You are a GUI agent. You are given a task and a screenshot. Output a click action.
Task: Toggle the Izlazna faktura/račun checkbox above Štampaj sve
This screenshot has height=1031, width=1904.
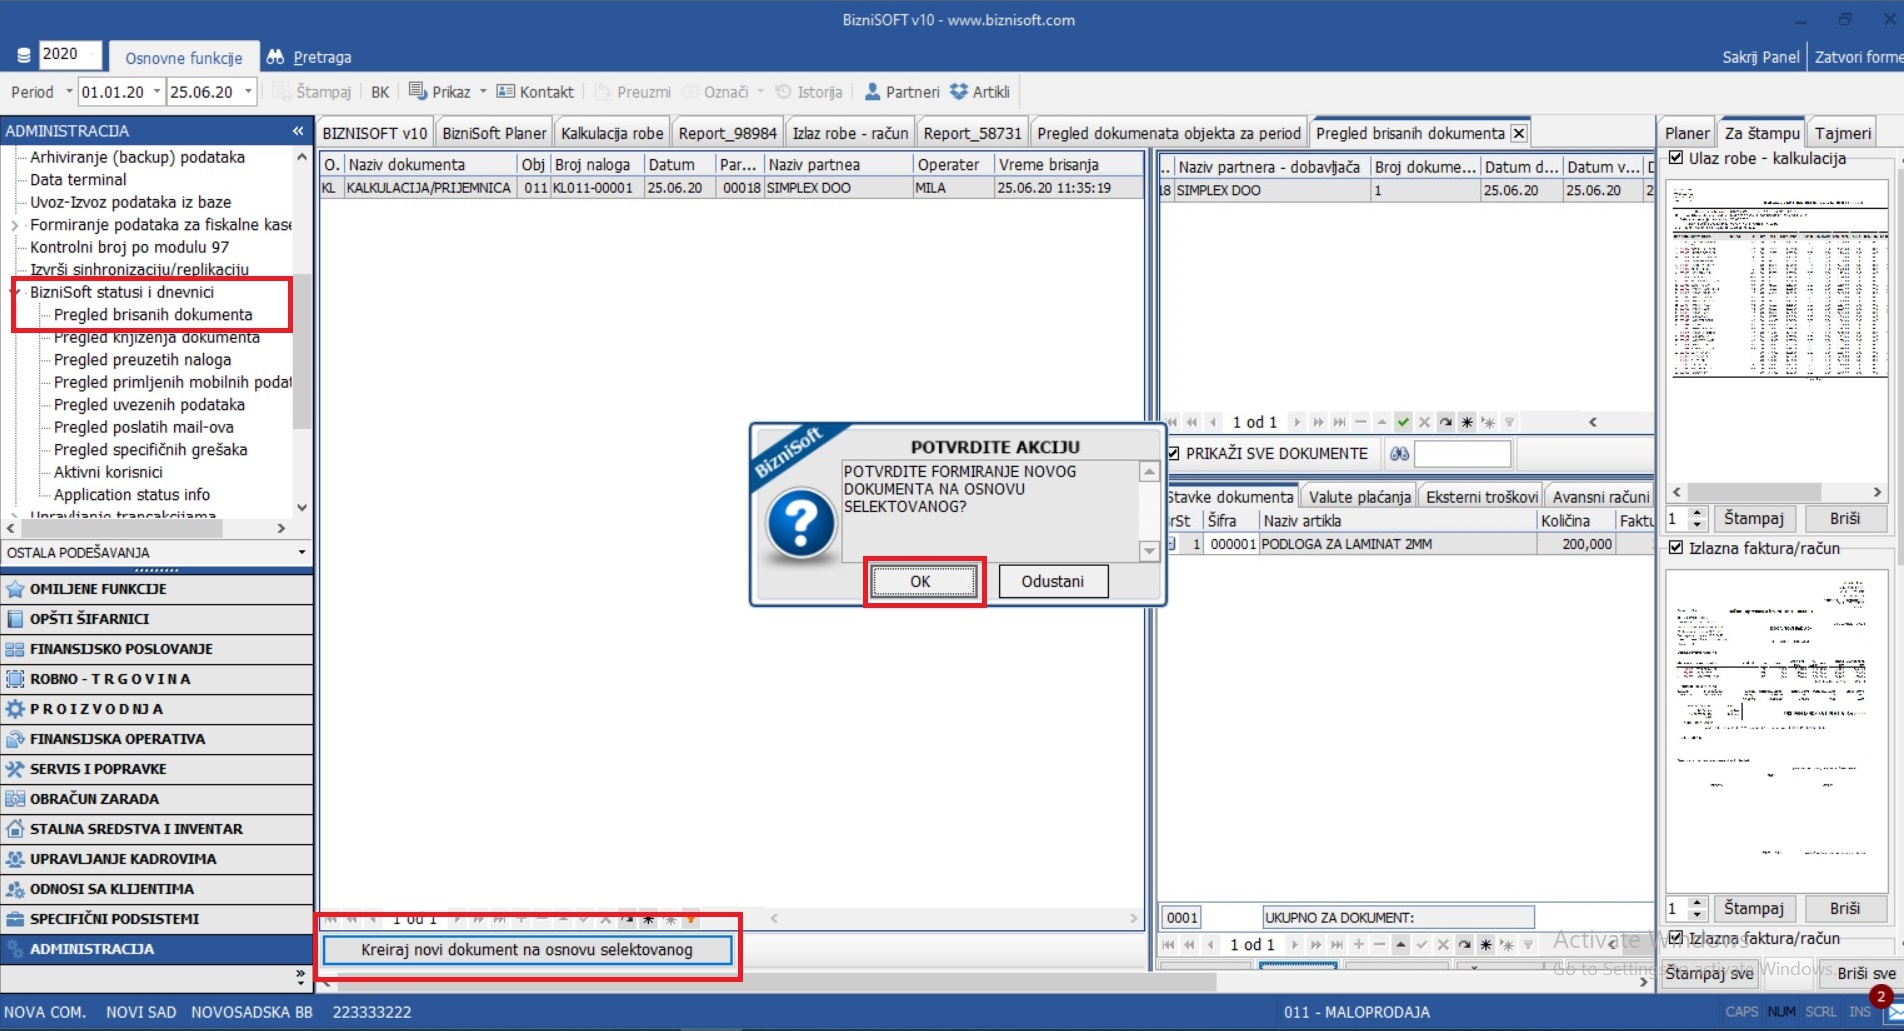[x=1676, y=938]
